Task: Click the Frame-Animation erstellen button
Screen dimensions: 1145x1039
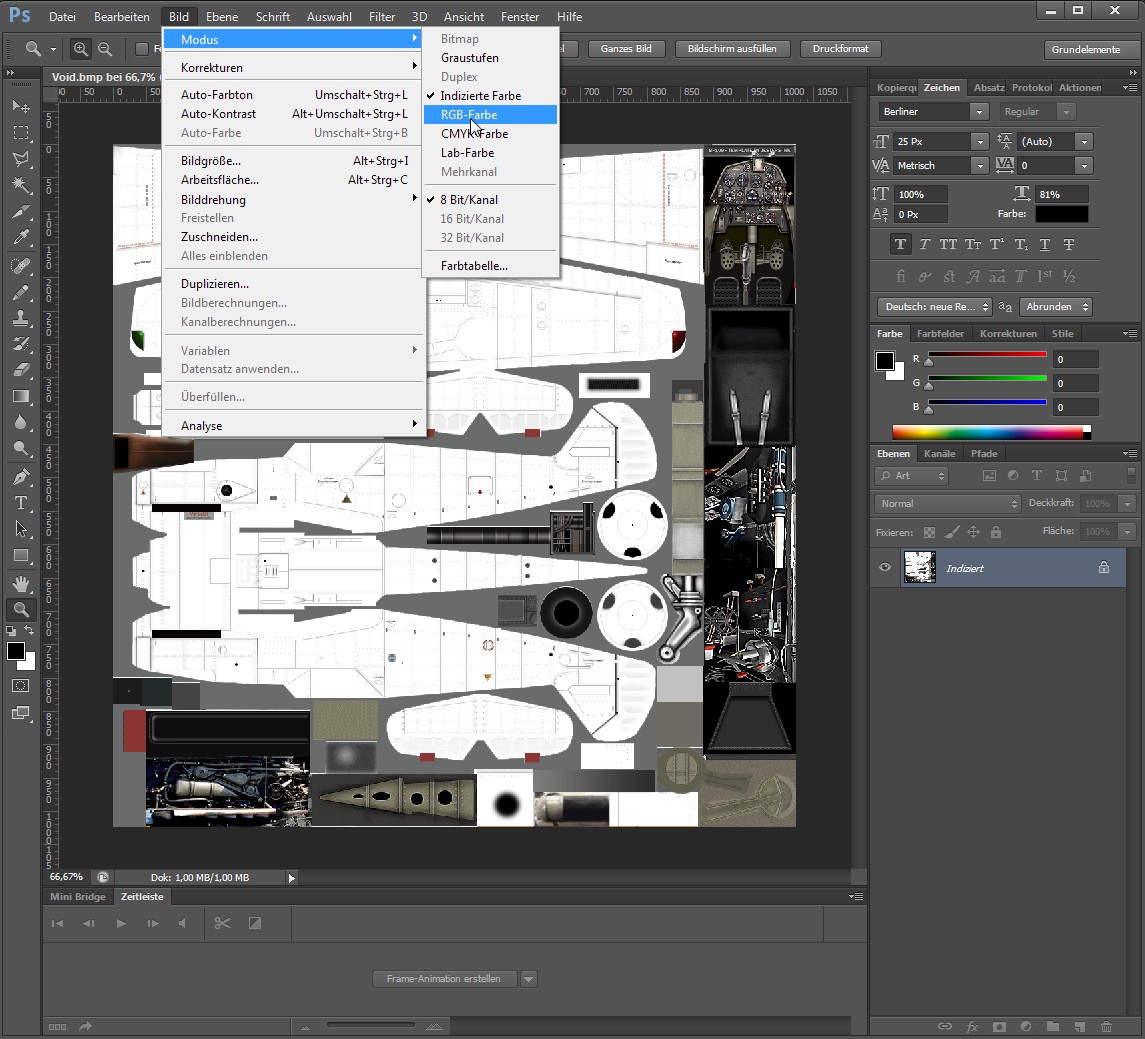Action: [446, 979]
